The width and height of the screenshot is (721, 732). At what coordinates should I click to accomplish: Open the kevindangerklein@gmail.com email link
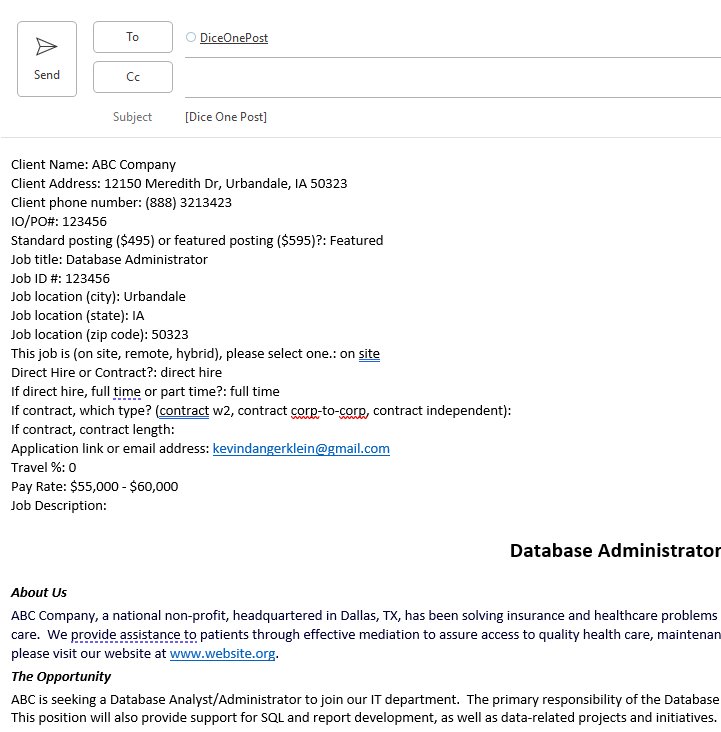[x=301, y=449]
